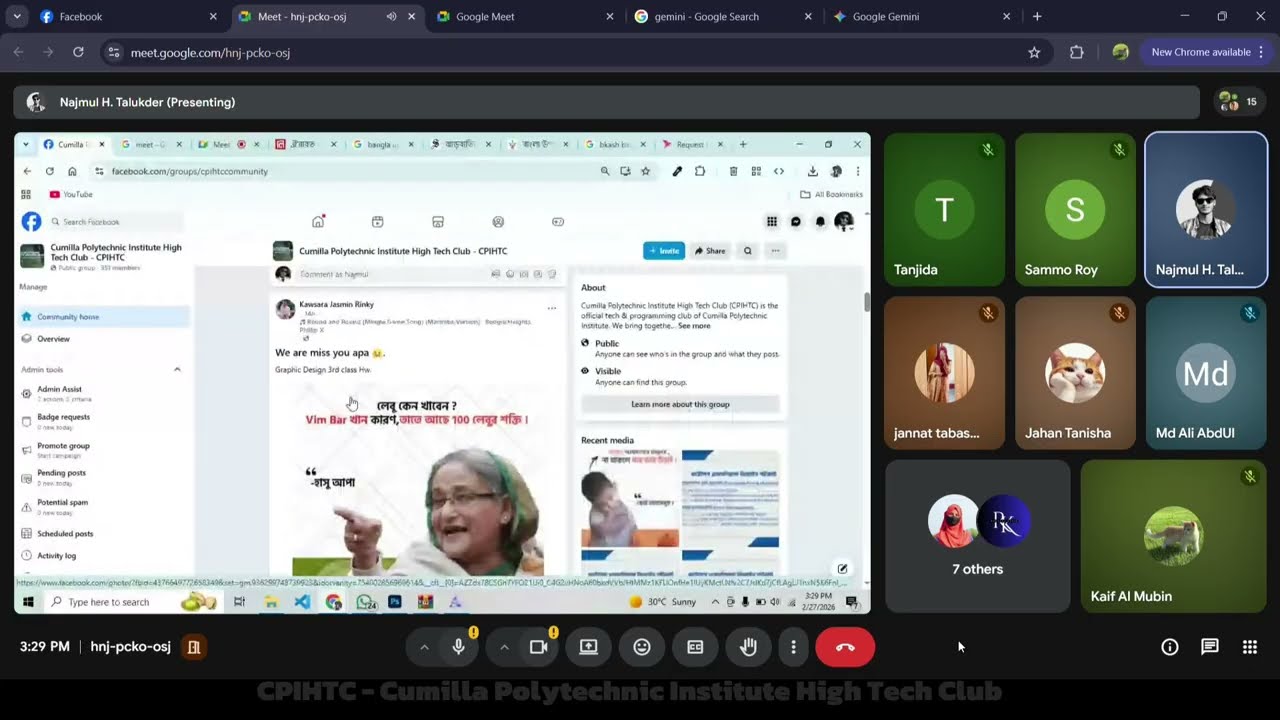This screenshot has height=720, width=1280.
Task: Select the Tanjida participant tile
Action: (944, 210)
